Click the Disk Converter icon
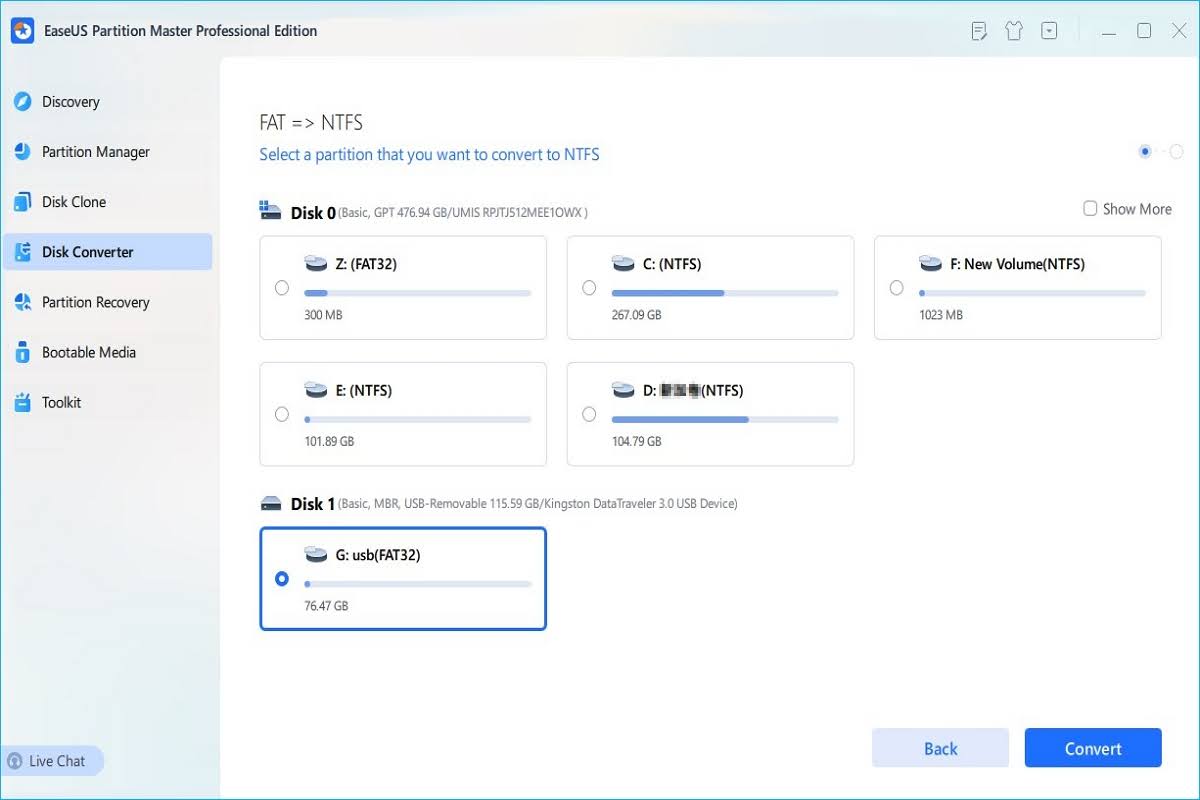This screenshot has width=1200, height=800. pos(23,252)
